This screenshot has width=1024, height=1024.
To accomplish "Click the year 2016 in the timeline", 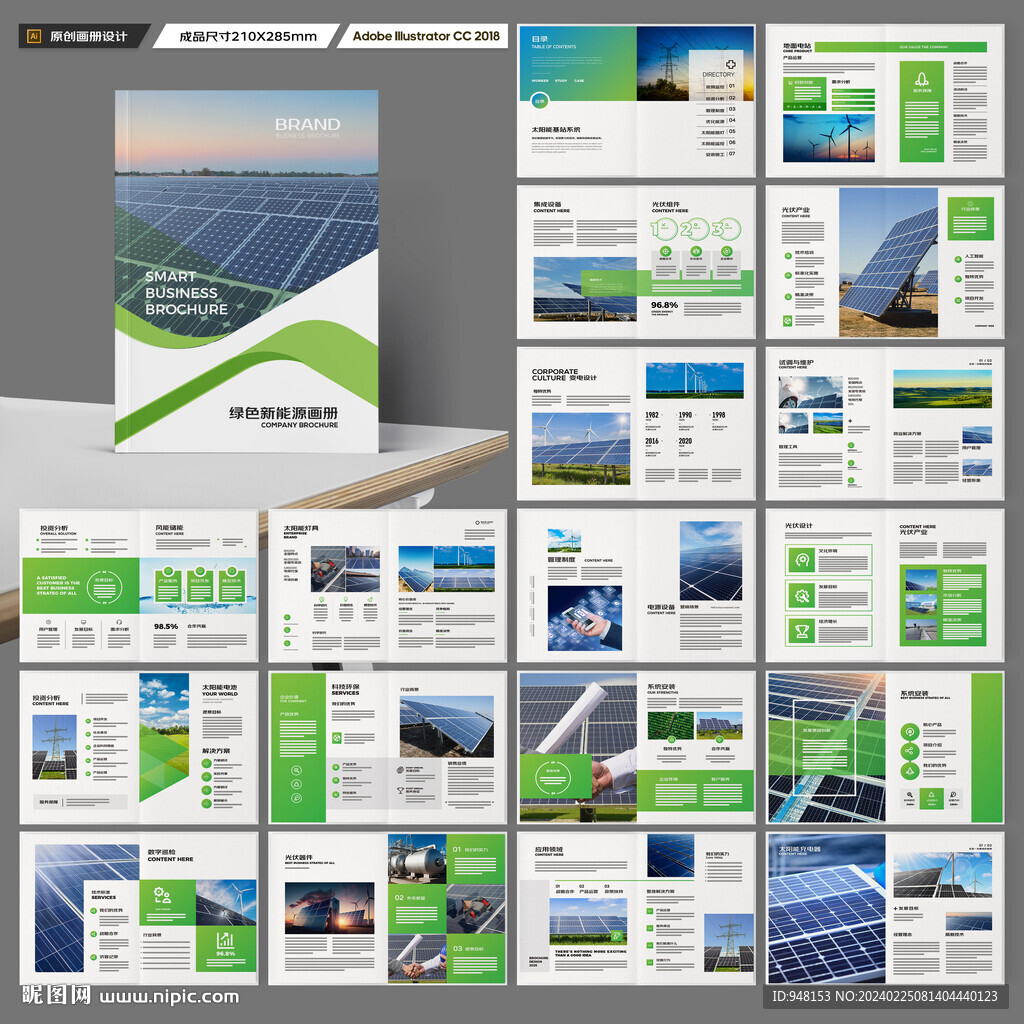I will [x=652, y=441].
